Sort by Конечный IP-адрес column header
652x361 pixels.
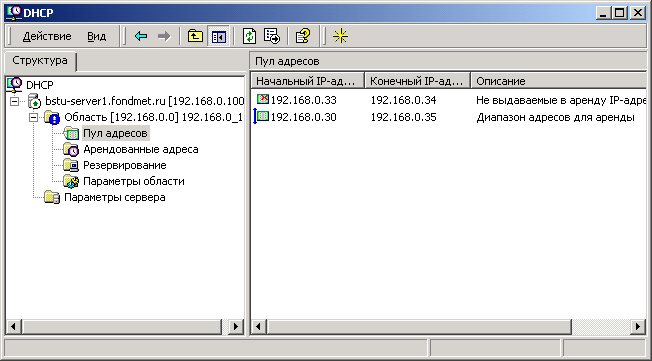(417, 81)
